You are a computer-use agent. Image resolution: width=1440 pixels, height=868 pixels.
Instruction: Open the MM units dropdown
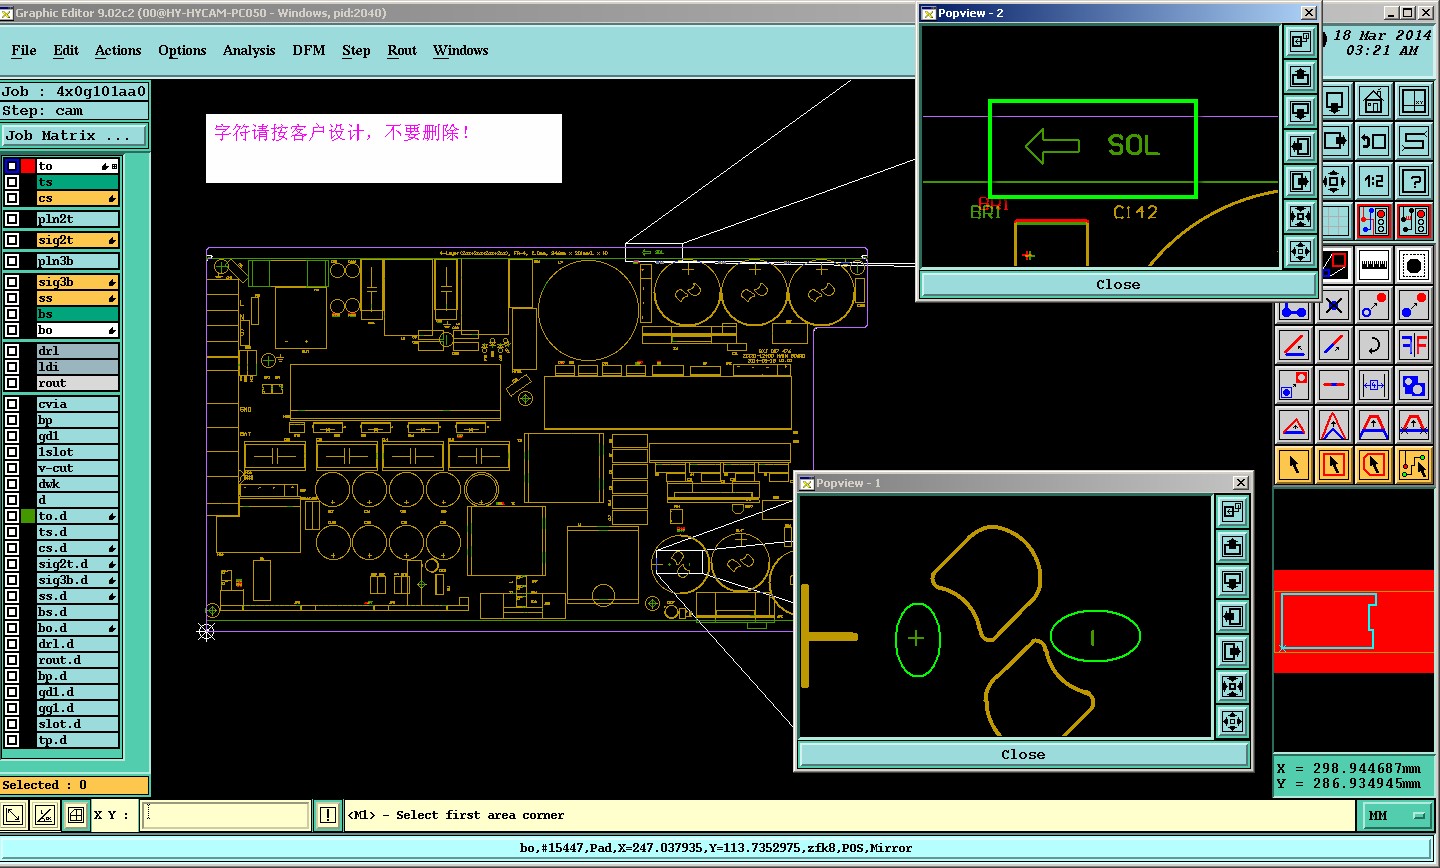pyautogui.click(x=1396, y=816)
